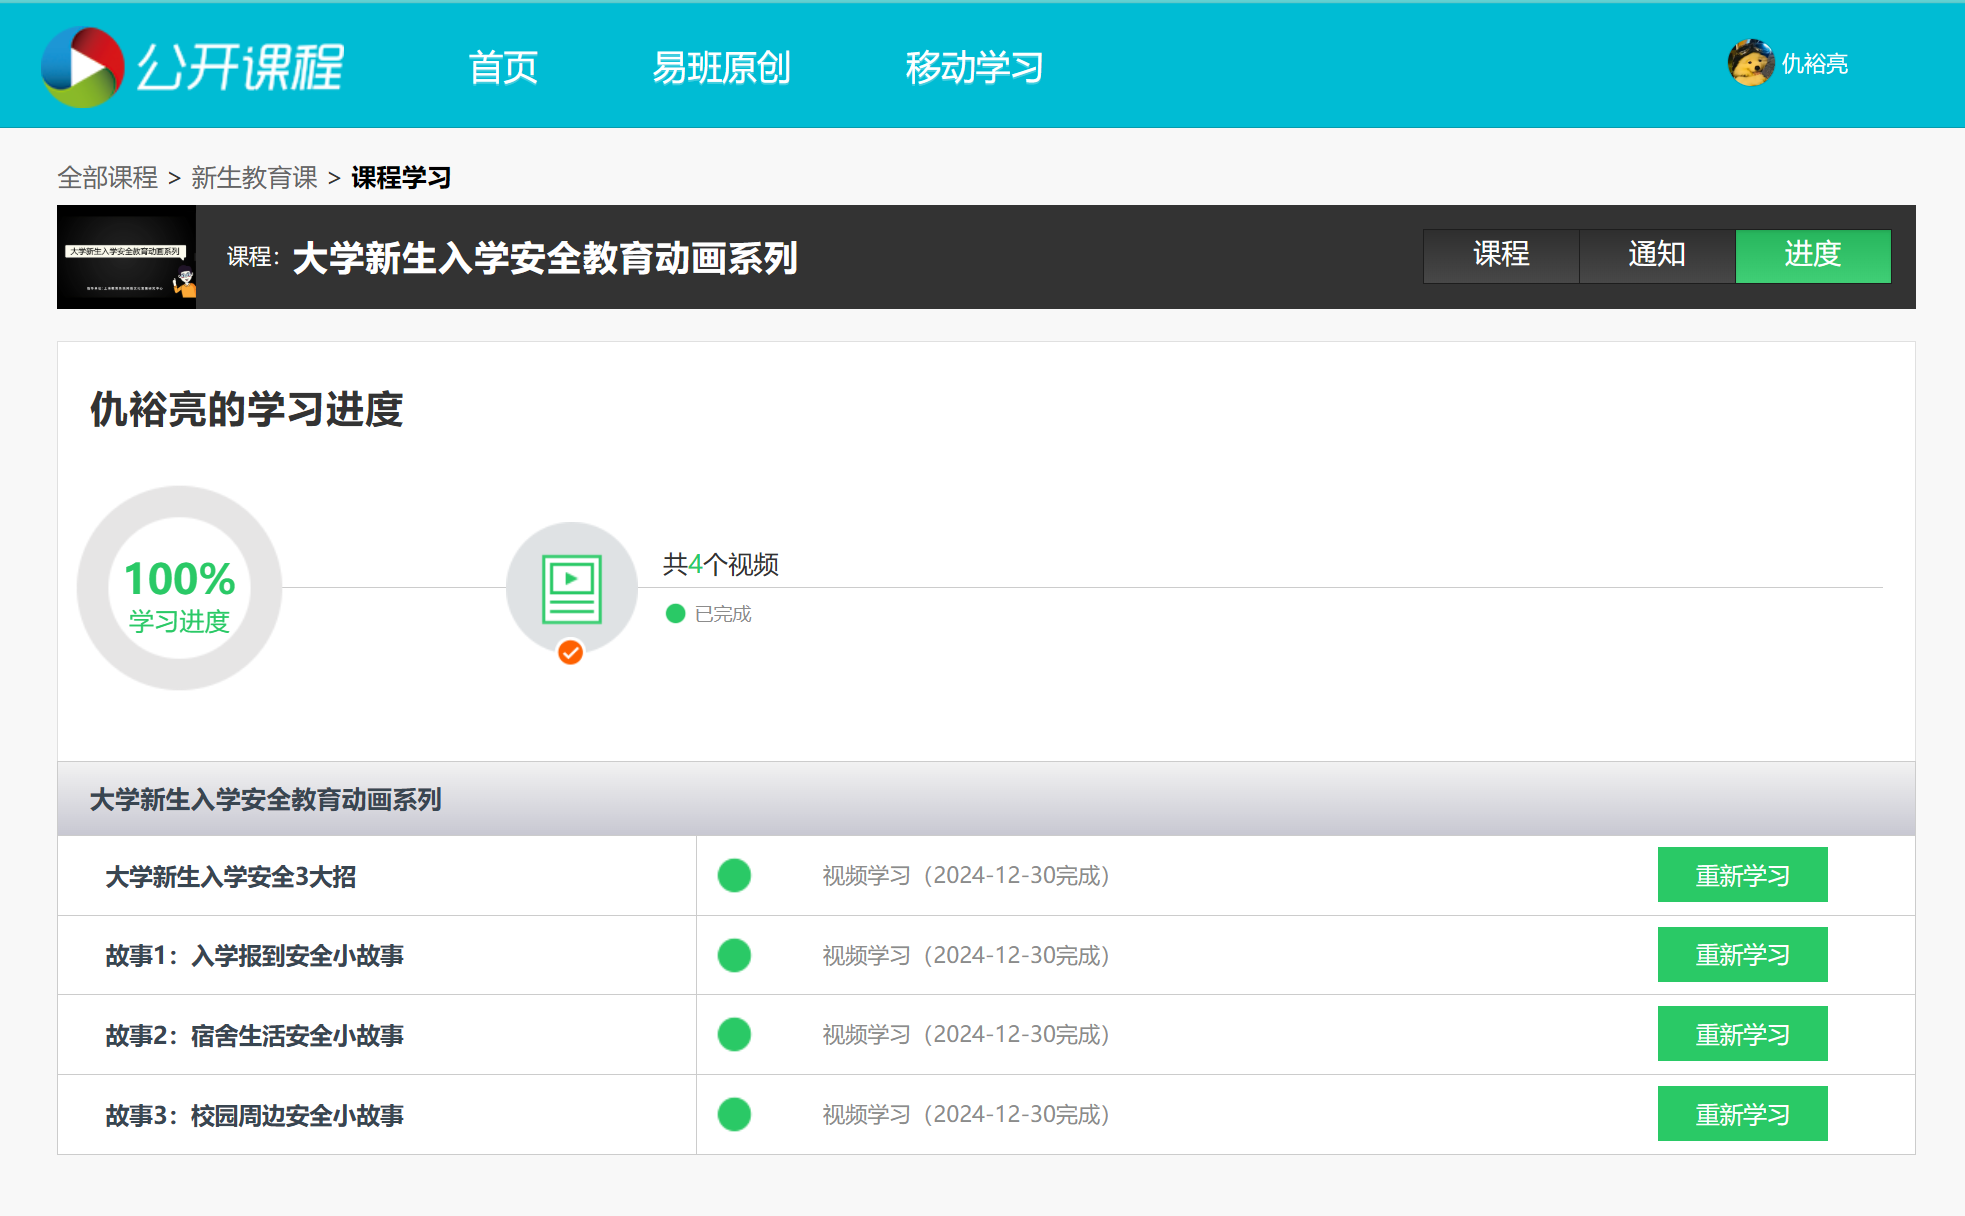Open 易班原创 navigation item

point(721,67)
